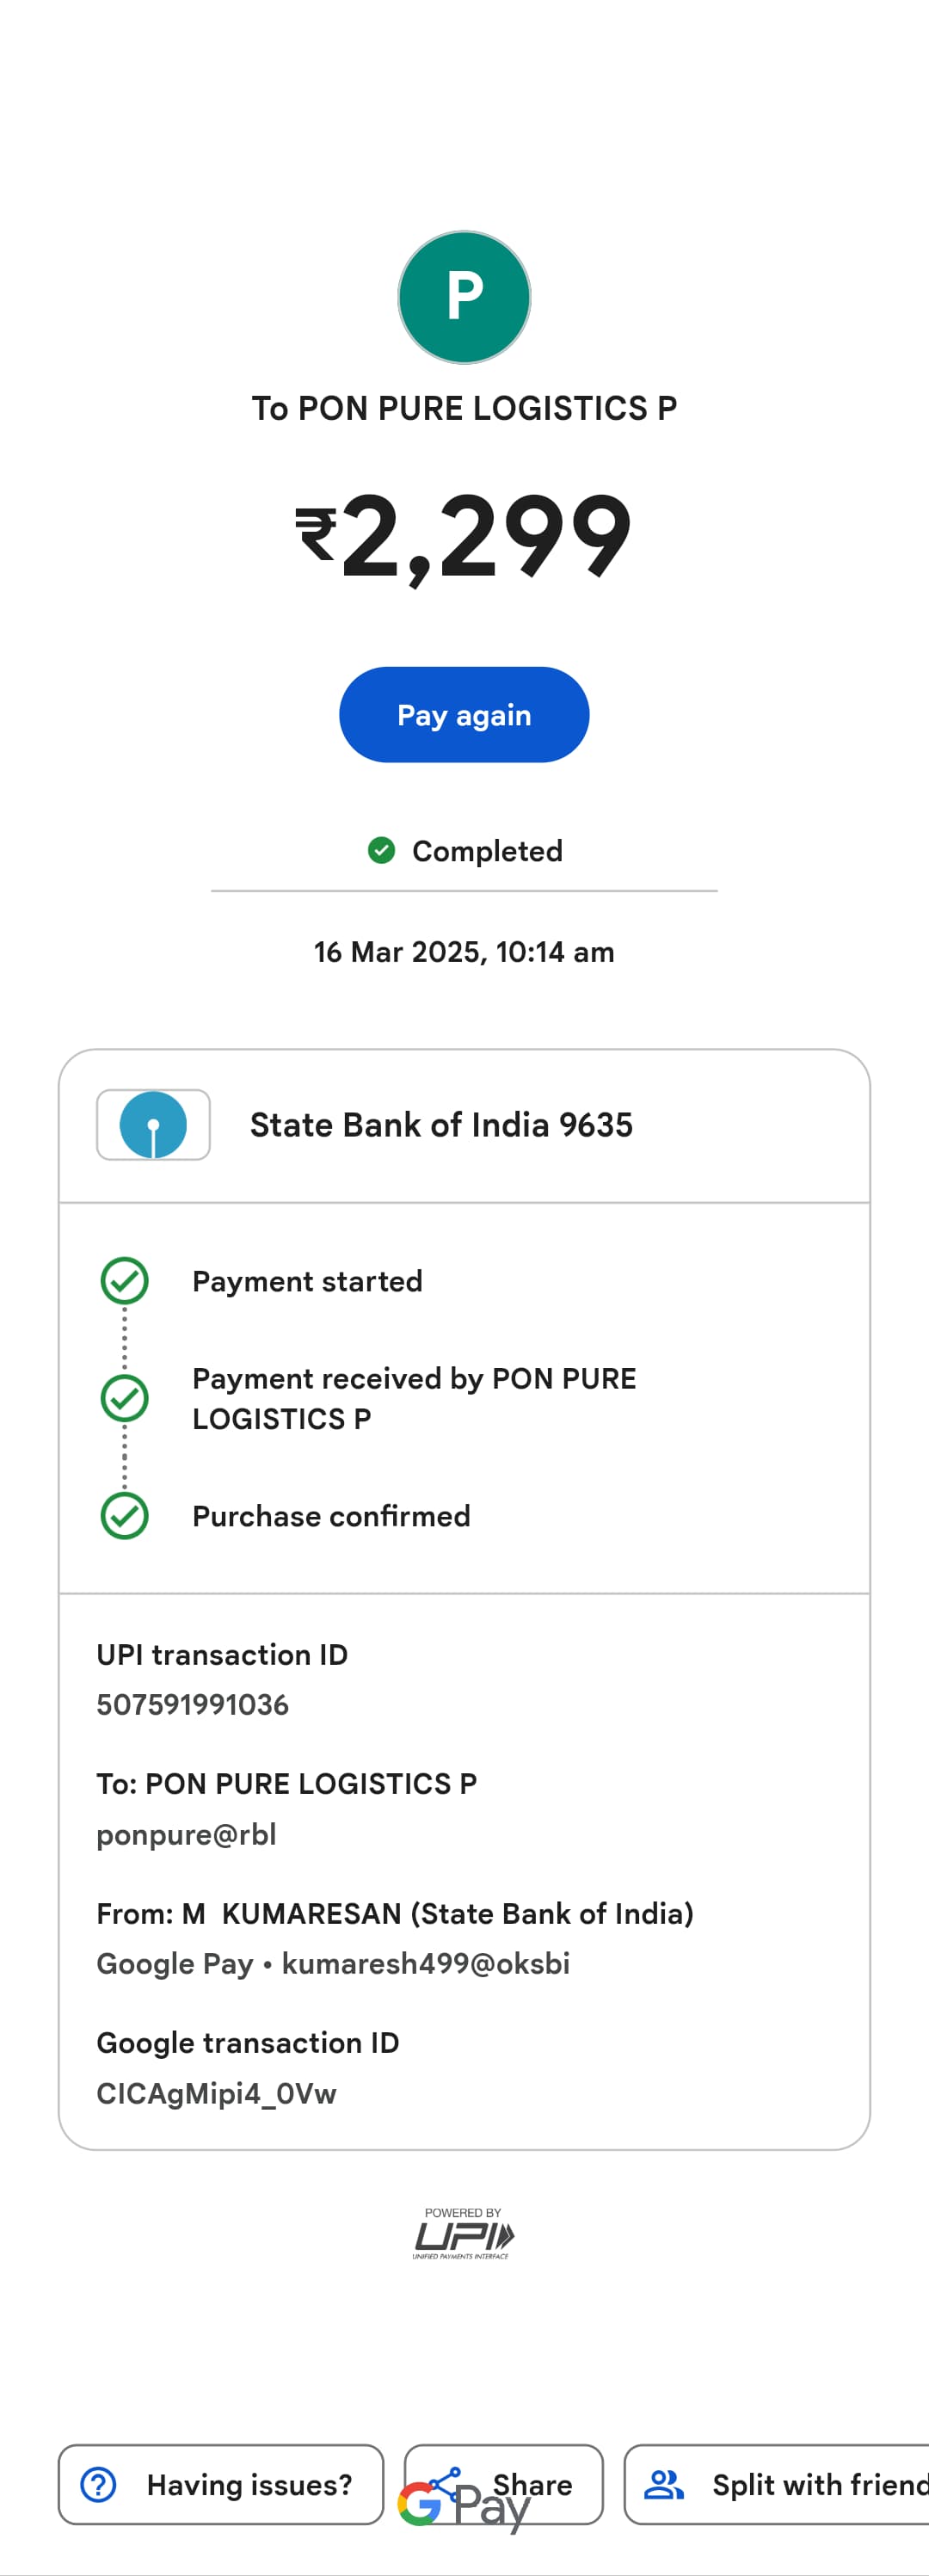Tap the kumaresh499@oksbi sender address
The width and height of the screenshot is (929, 2576).
point(425,1963)
